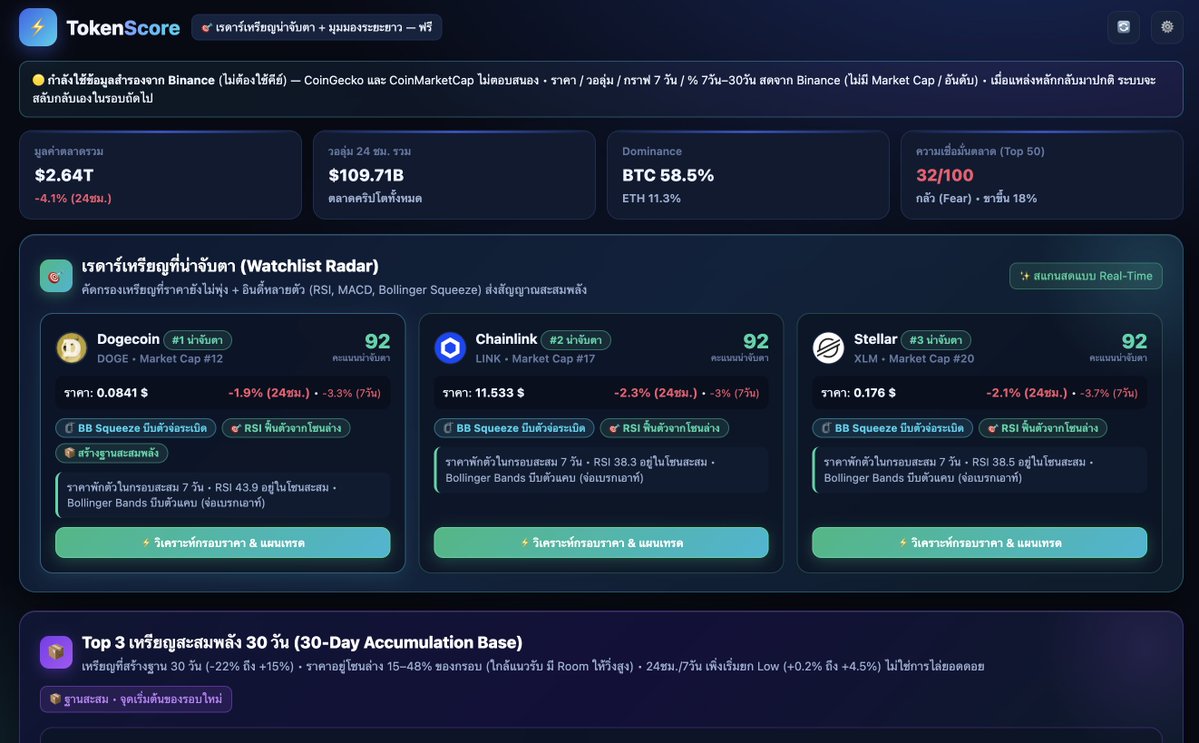Click the สแกนสดแบบ Real-Time button
Screen dimensions: 1199x743
[1086, 276]
